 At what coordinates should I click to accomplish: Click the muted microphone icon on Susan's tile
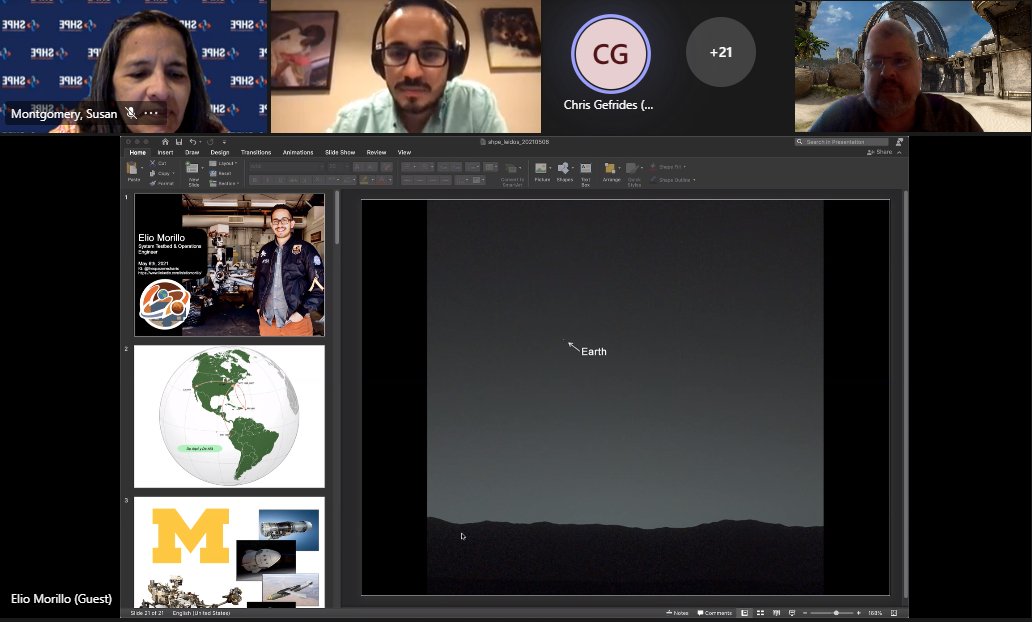(x=131, y=113)
